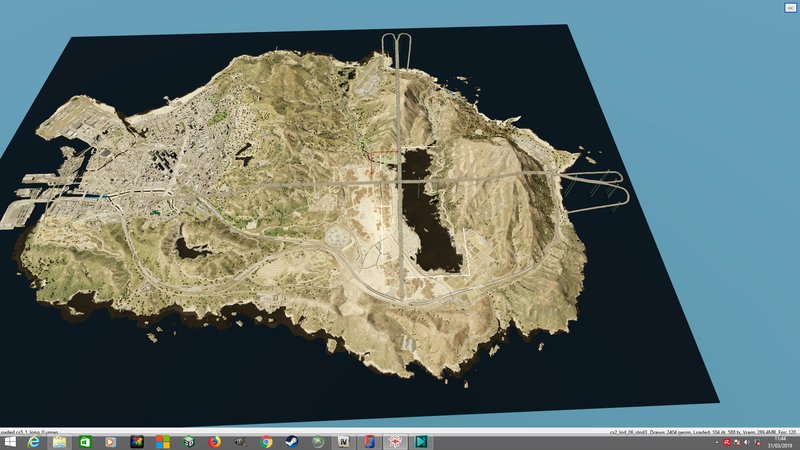The height and width of the screenshot is (450, 800).
Task: Open the red and blue app icon
Action: pos(369,442)
